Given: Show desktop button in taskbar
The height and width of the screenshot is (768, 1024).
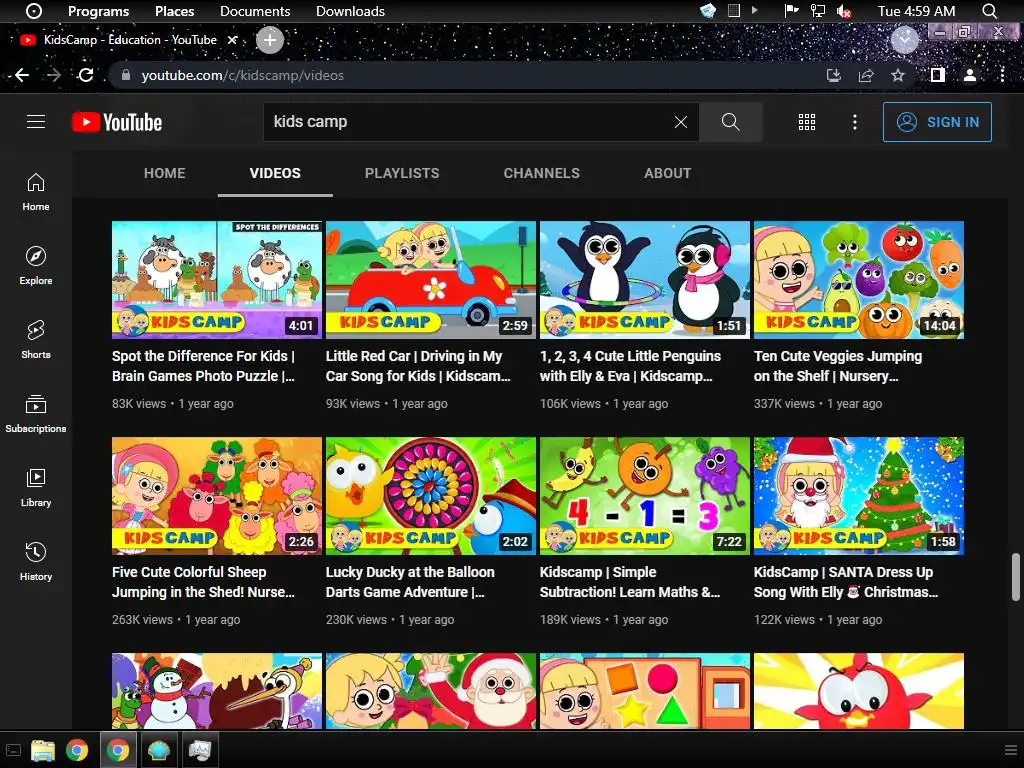Looking at the screenshot, I should [x=13, y=750].
